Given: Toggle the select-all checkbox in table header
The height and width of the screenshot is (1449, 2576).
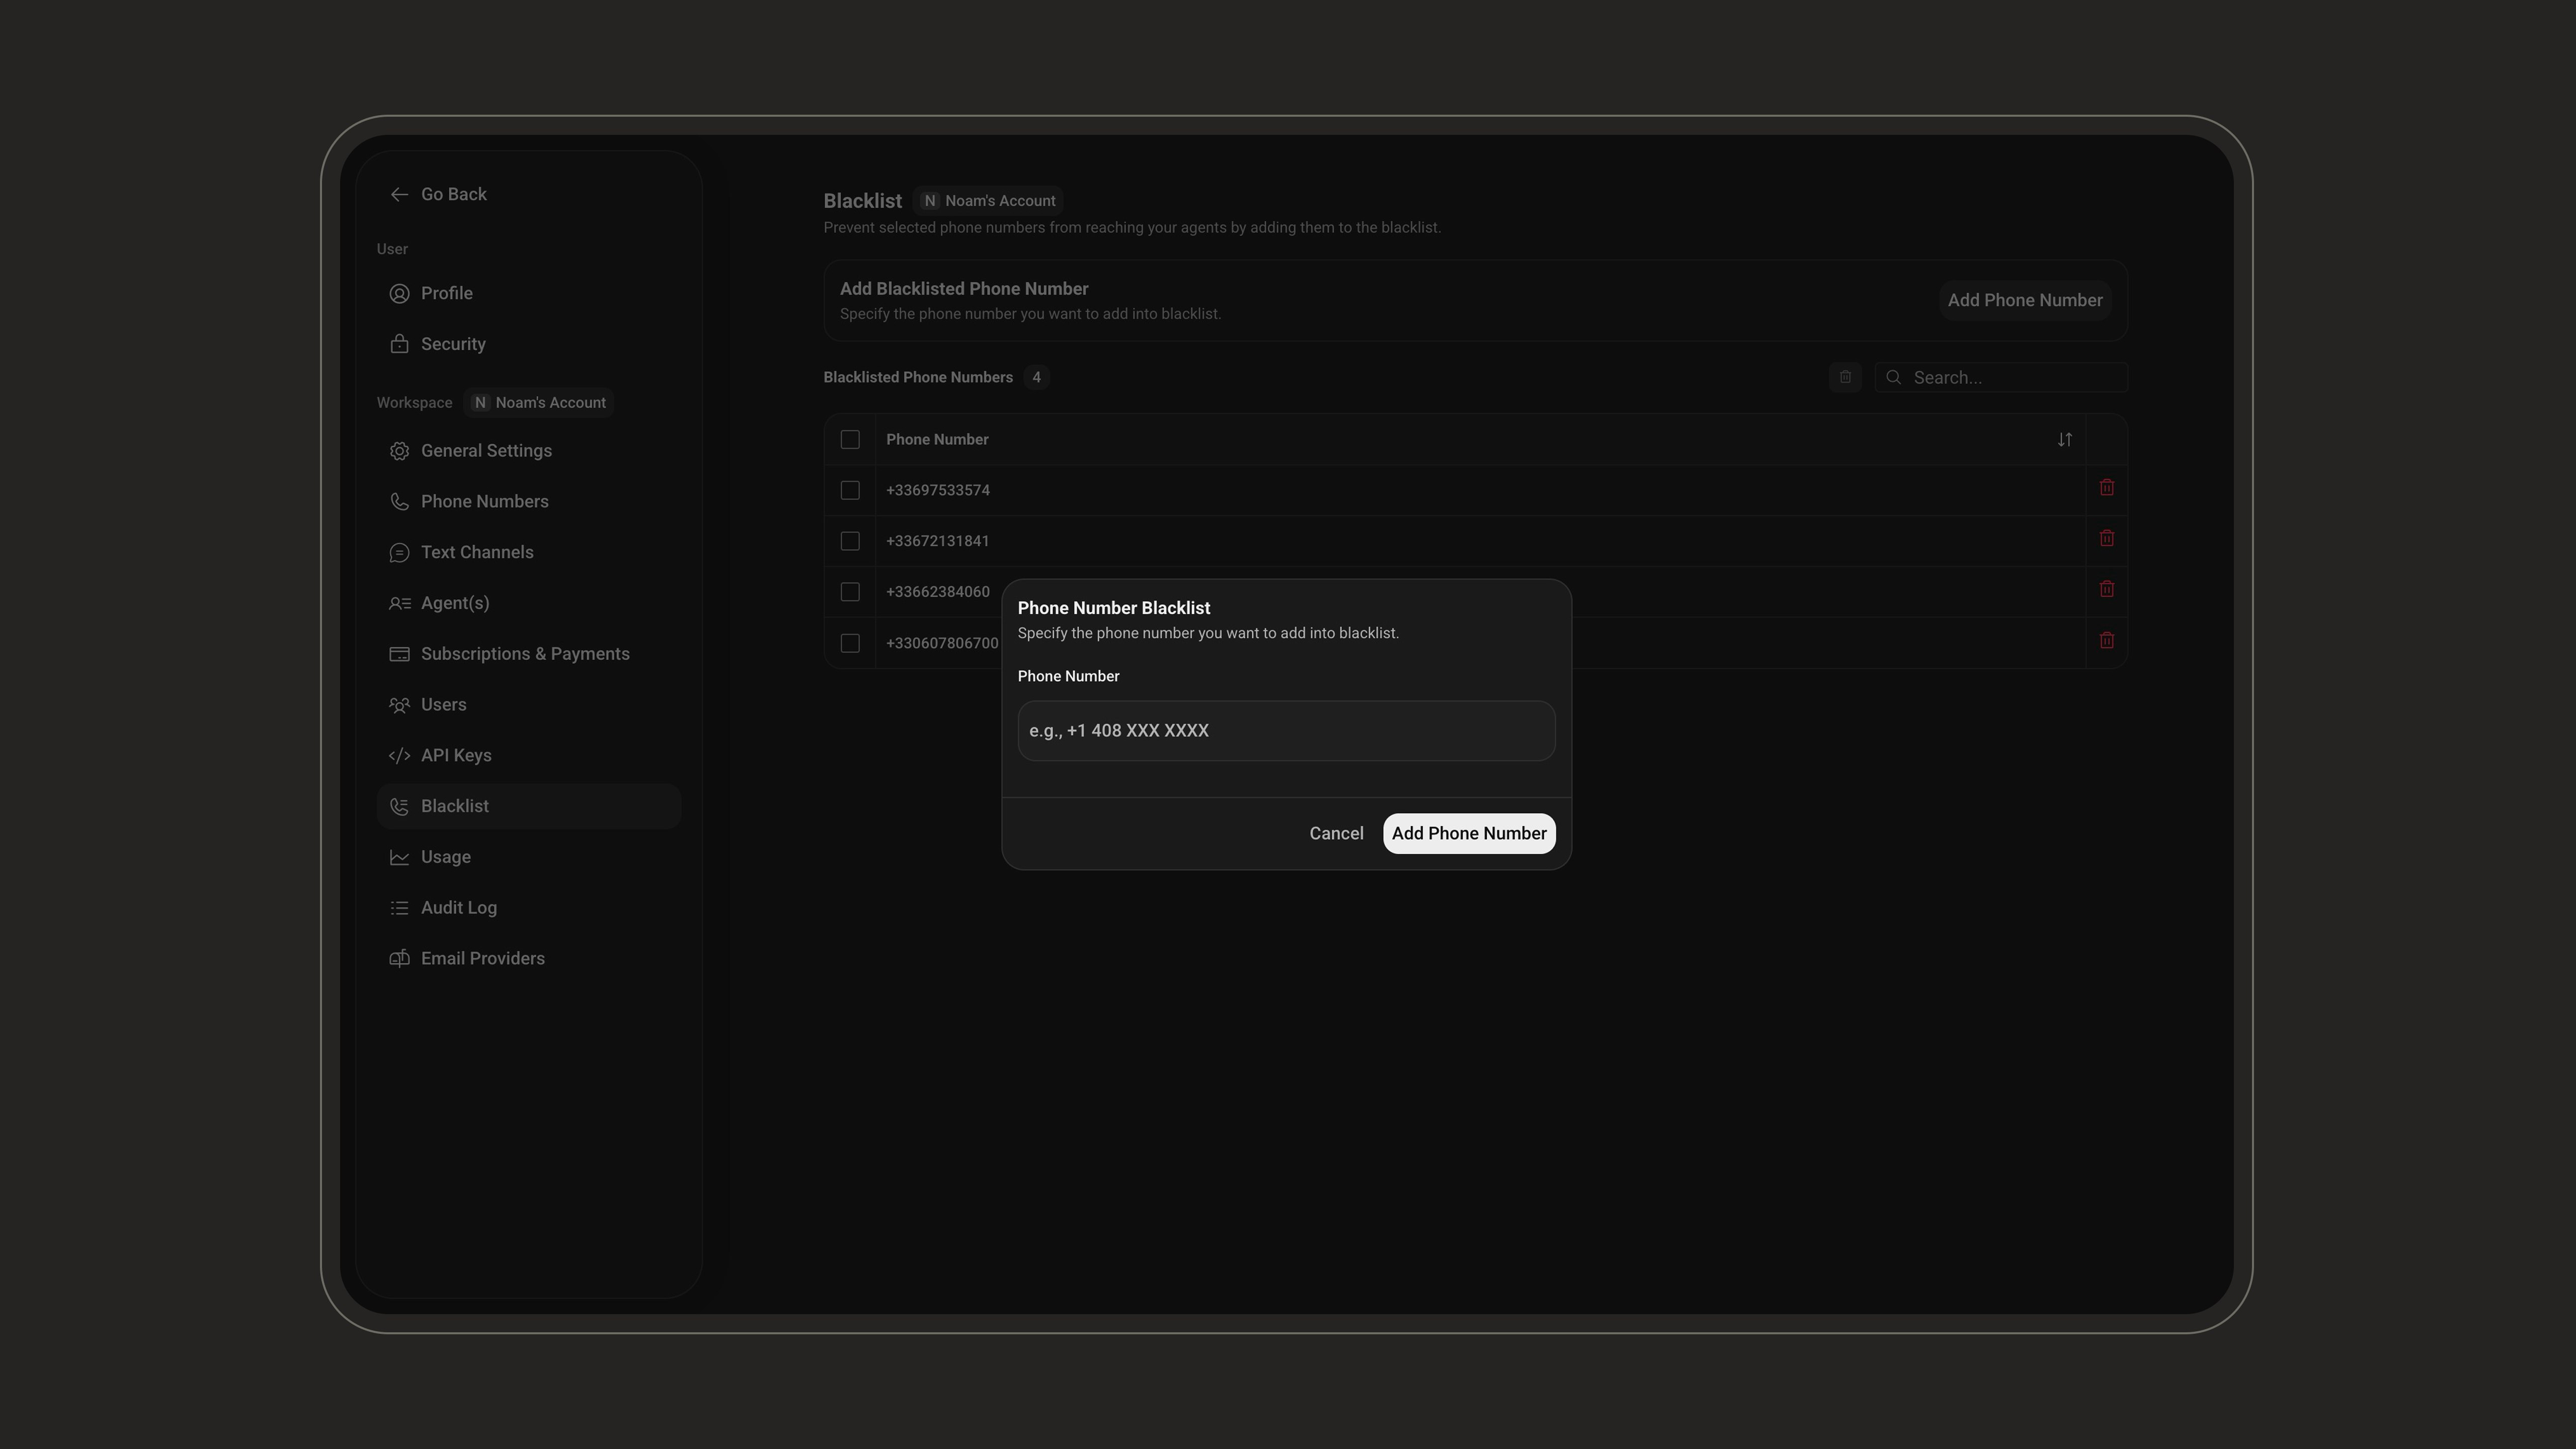Looking at the screenshot, I should pyautogui.click(x=850, y=440).
